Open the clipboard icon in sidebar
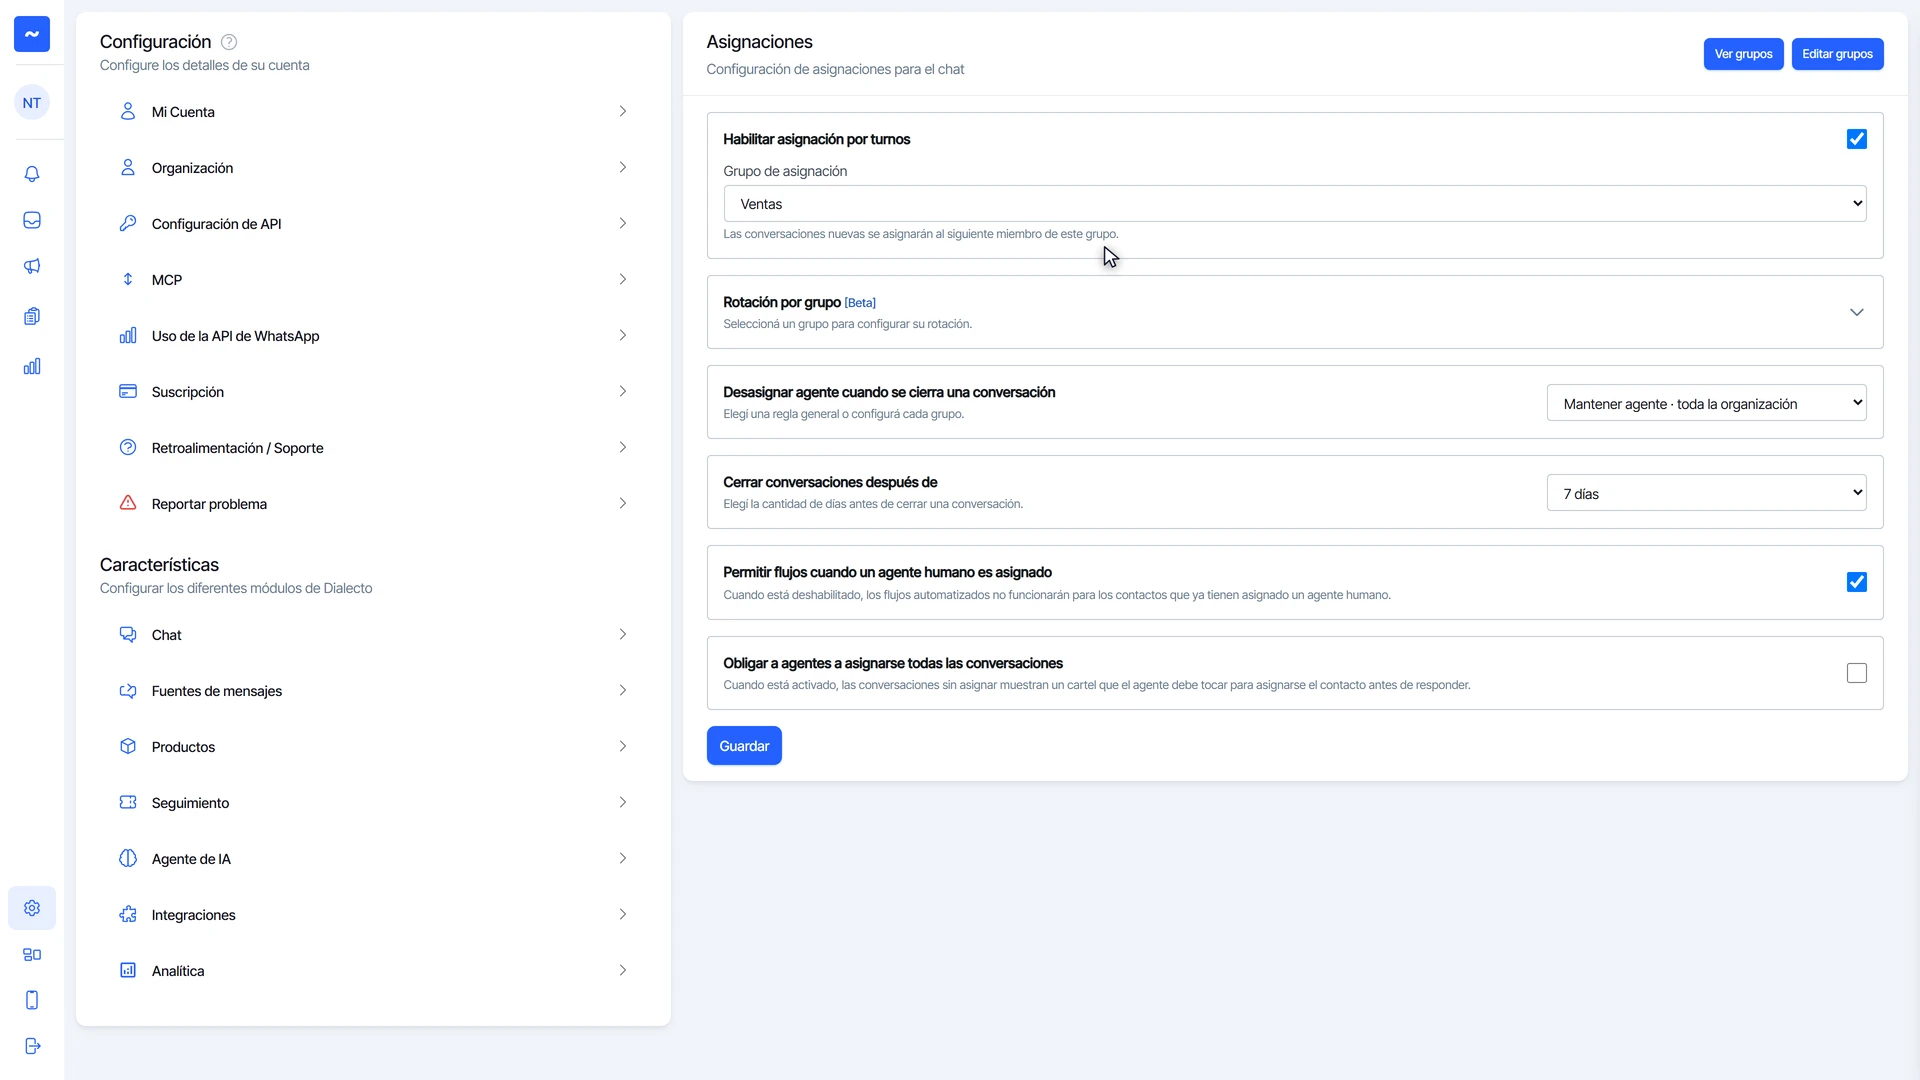Screen dimensions: 1920x1080 [x=32, y=316]
